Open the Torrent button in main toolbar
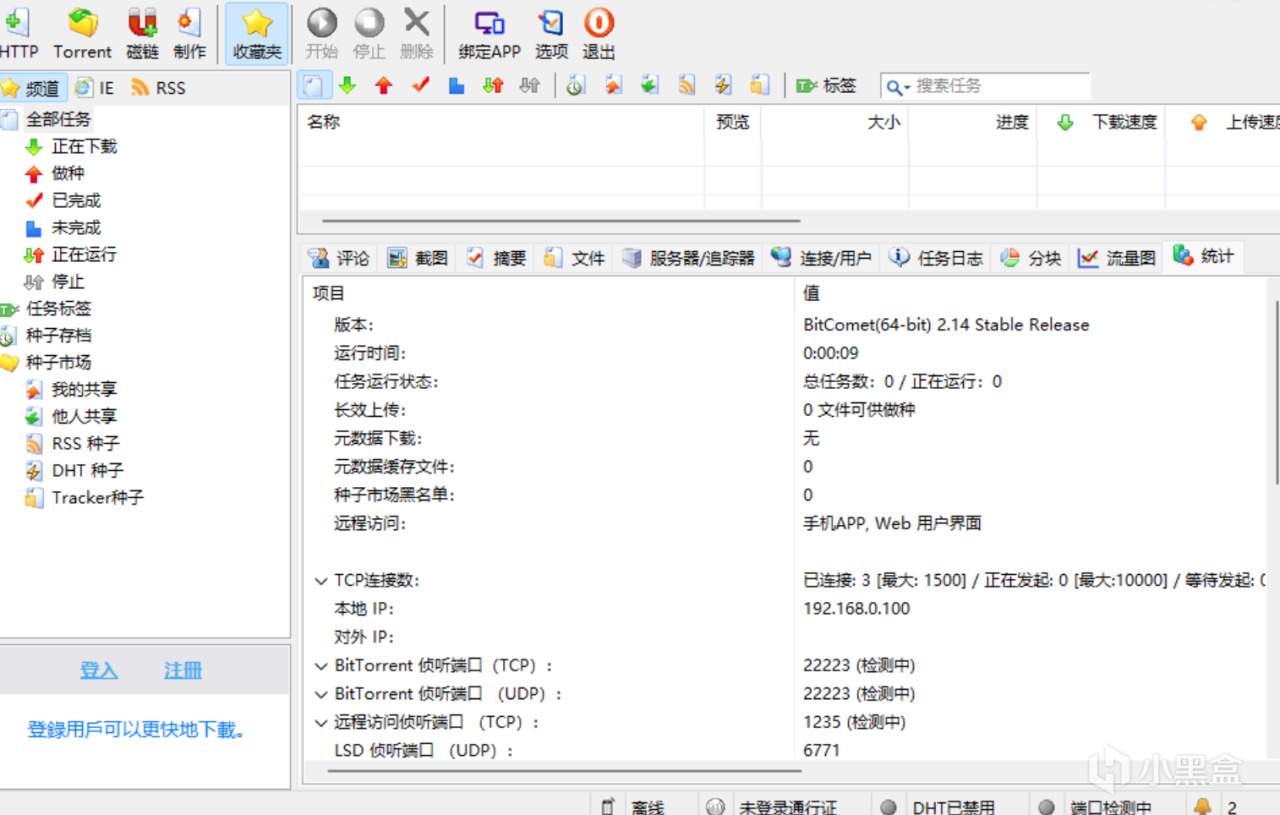1280x815 pixels. 82,34
